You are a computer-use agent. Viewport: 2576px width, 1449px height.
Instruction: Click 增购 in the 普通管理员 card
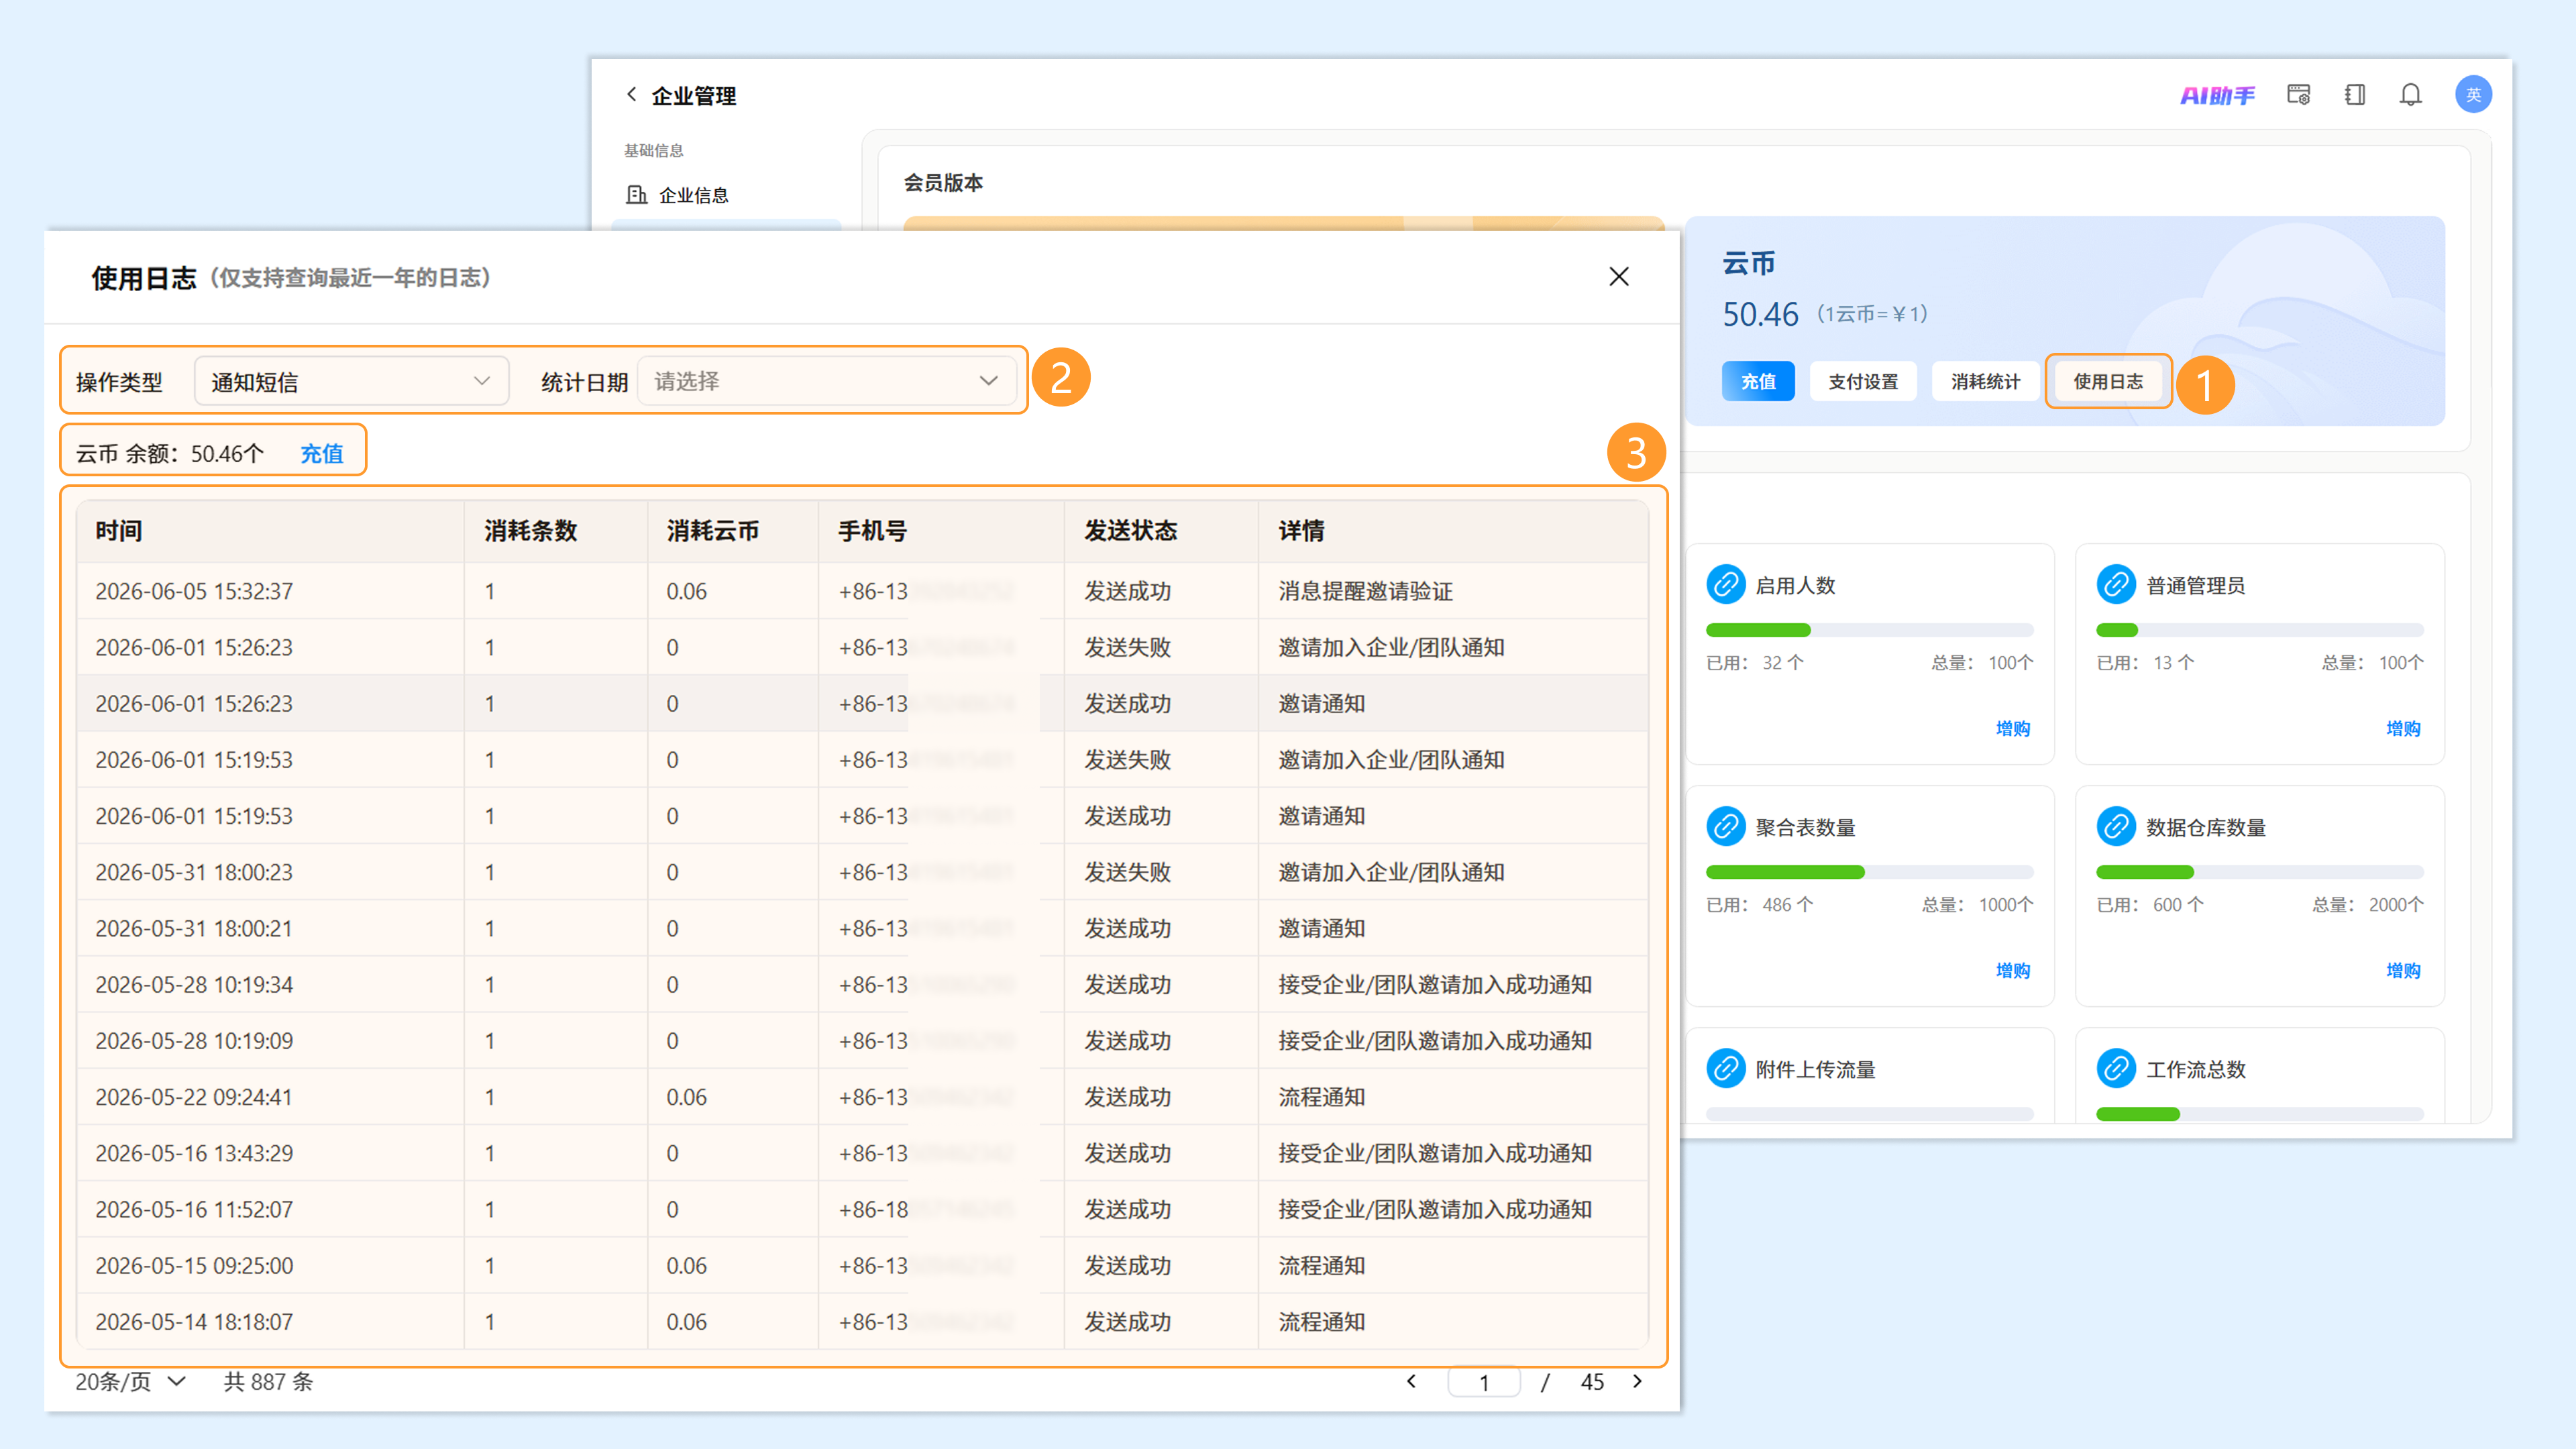2403,728
